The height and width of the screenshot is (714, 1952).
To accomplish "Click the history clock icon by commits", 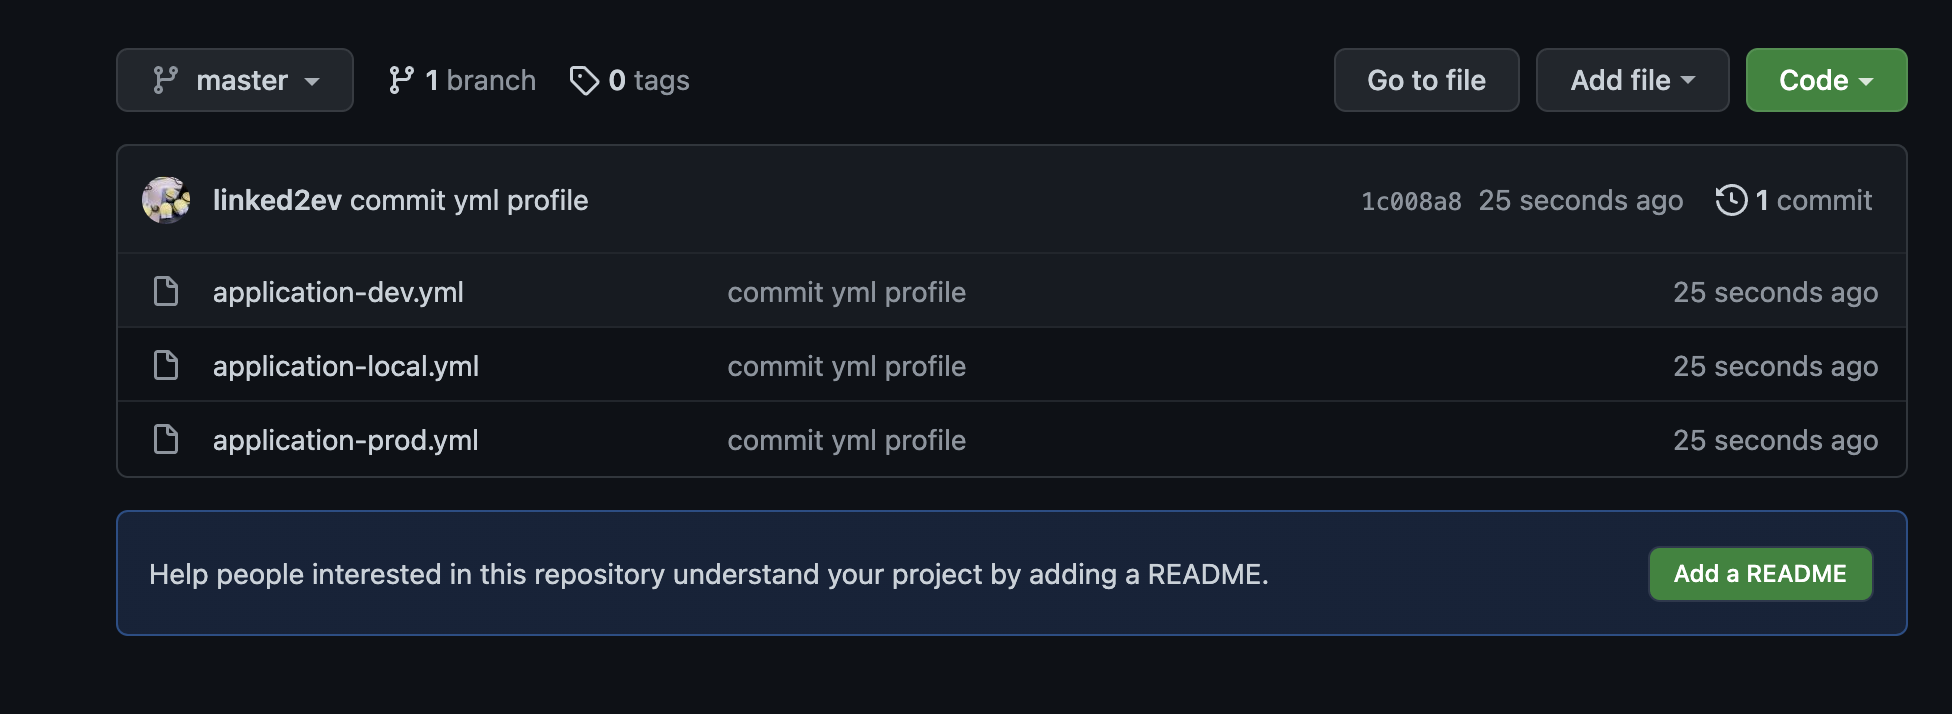I will [1731, 200].
